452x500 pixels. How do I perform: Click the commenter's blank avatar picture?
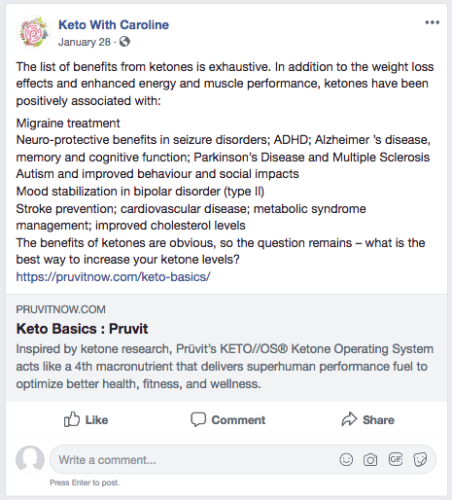[30, 459]
